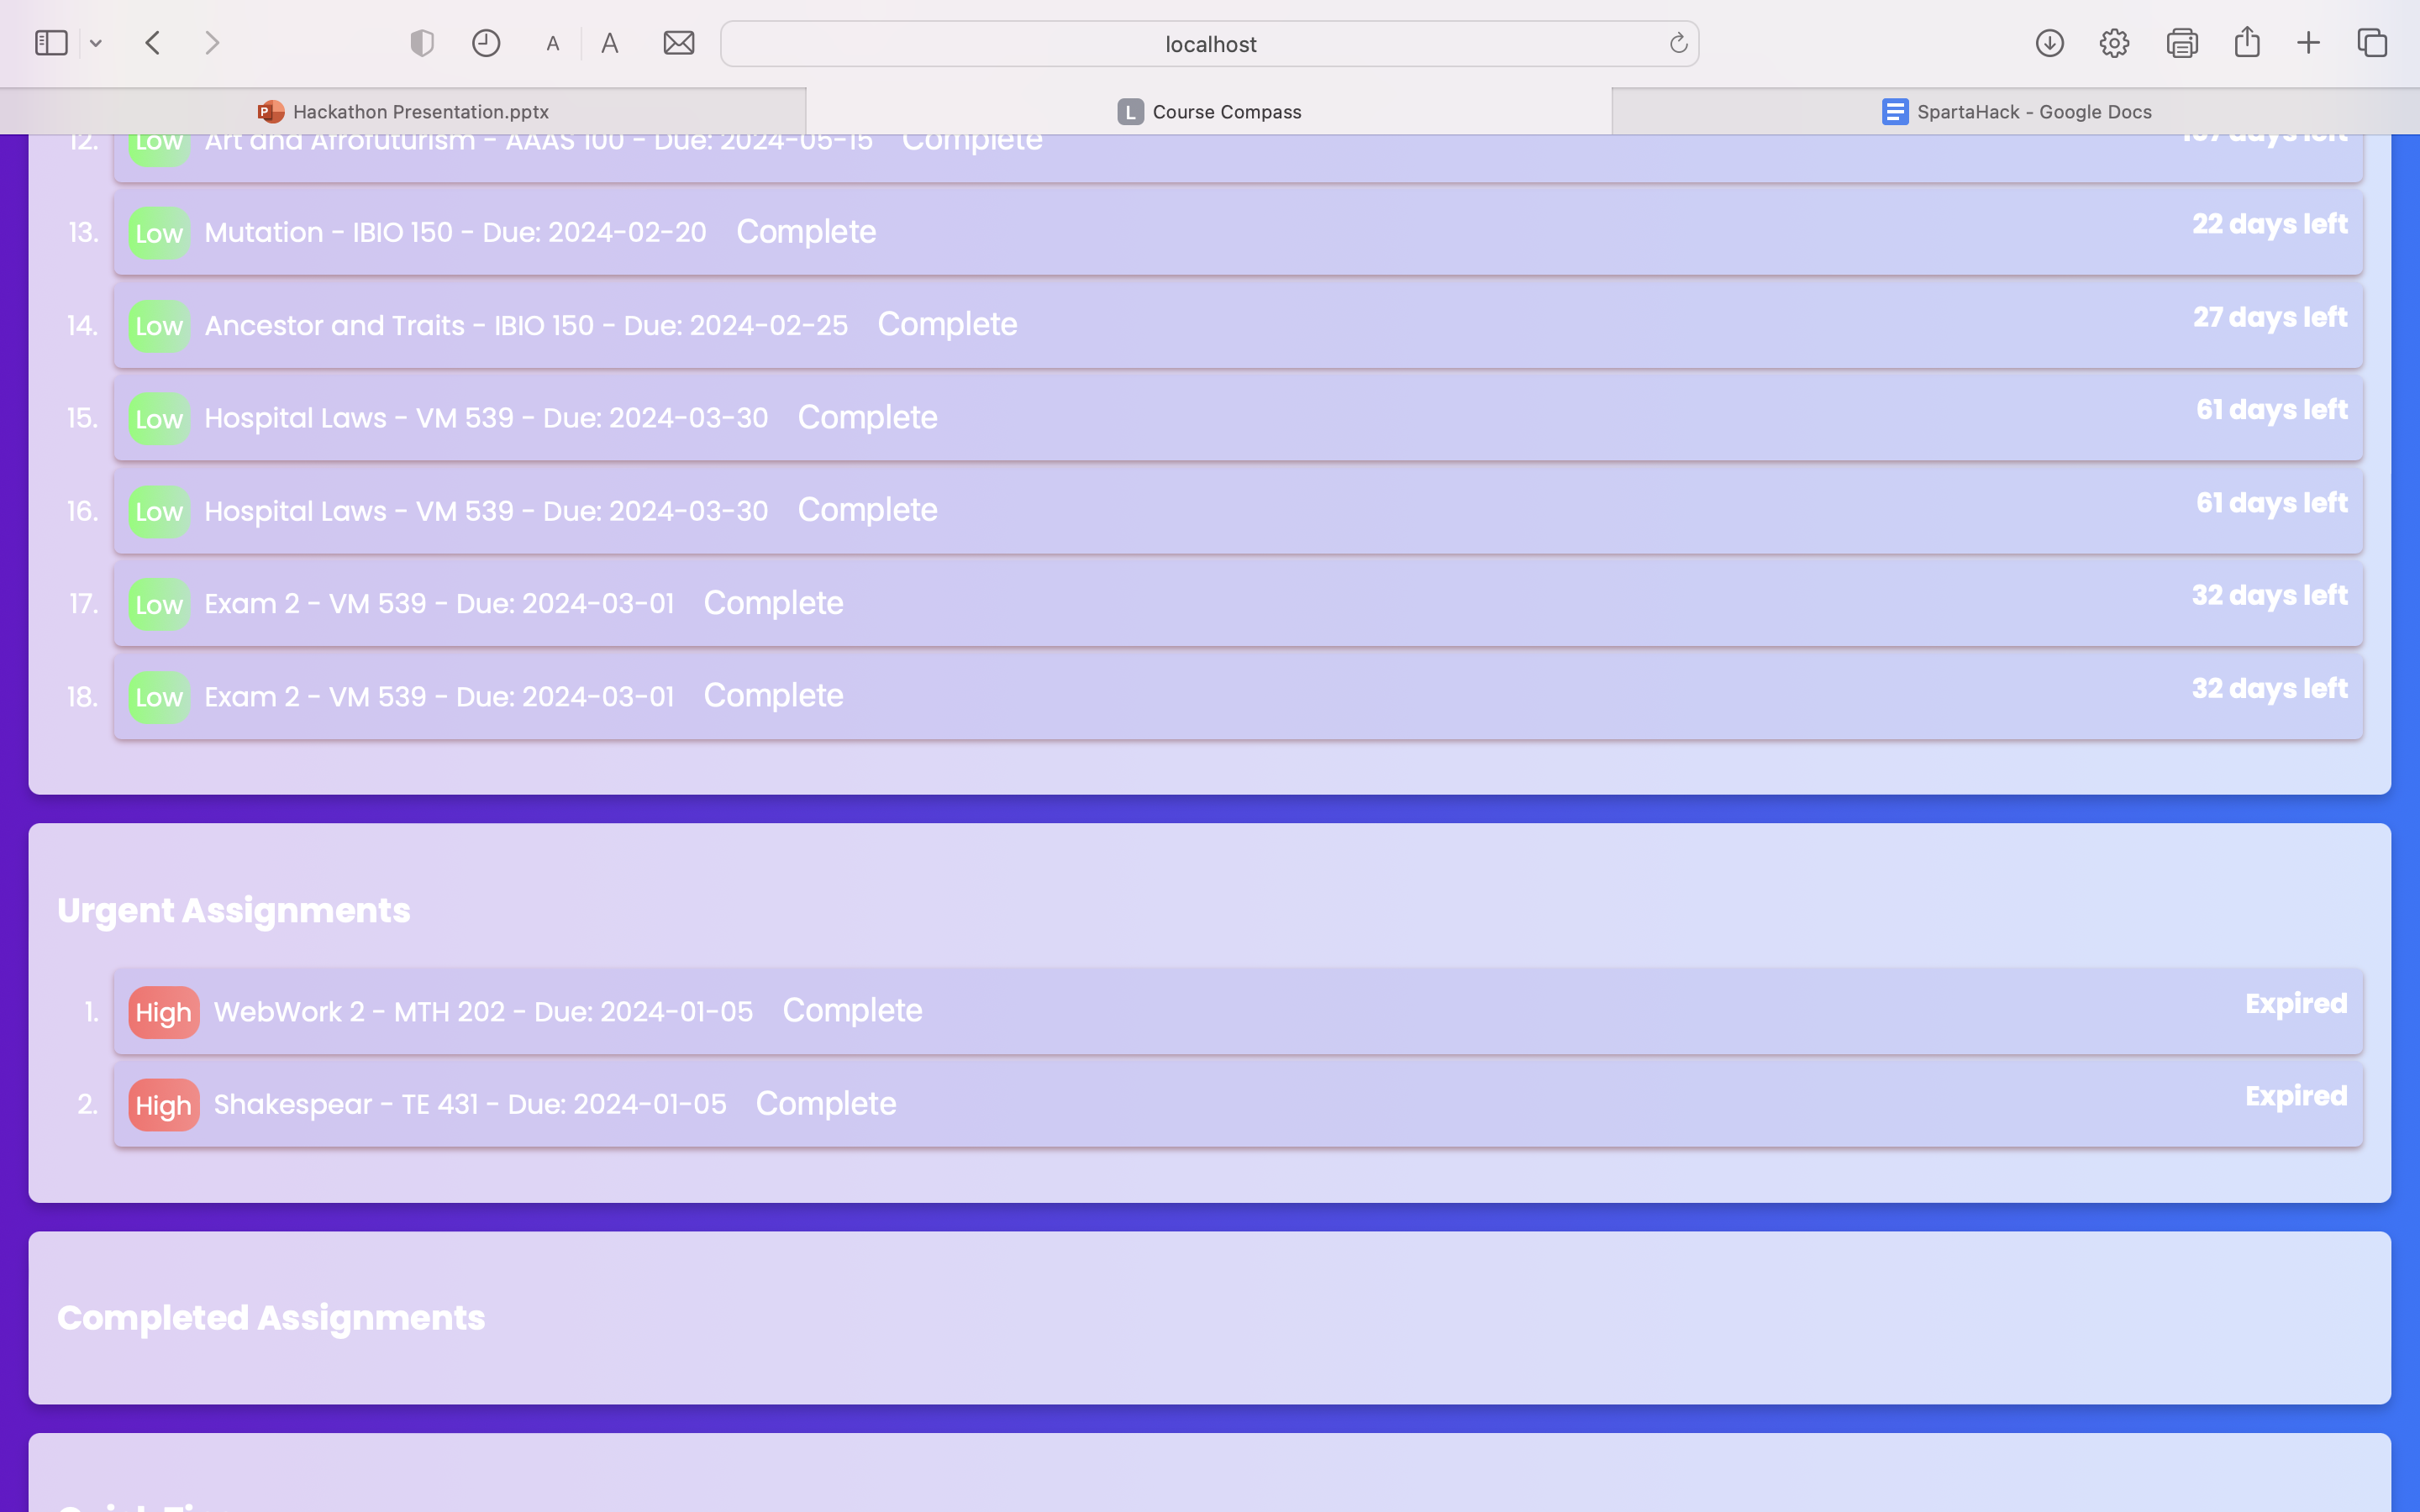Toggle the Safari sidebar icon
Image resolution: width=2420 pixels, height=1512 pixels.
[x=51, y=43]
